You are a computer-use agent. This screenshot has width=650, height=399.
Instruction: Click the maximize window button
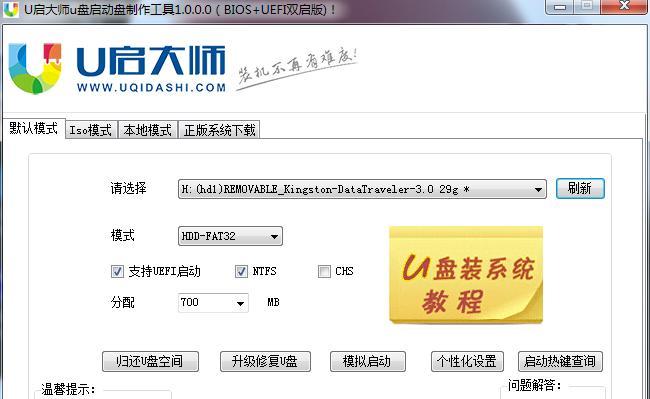587,7
